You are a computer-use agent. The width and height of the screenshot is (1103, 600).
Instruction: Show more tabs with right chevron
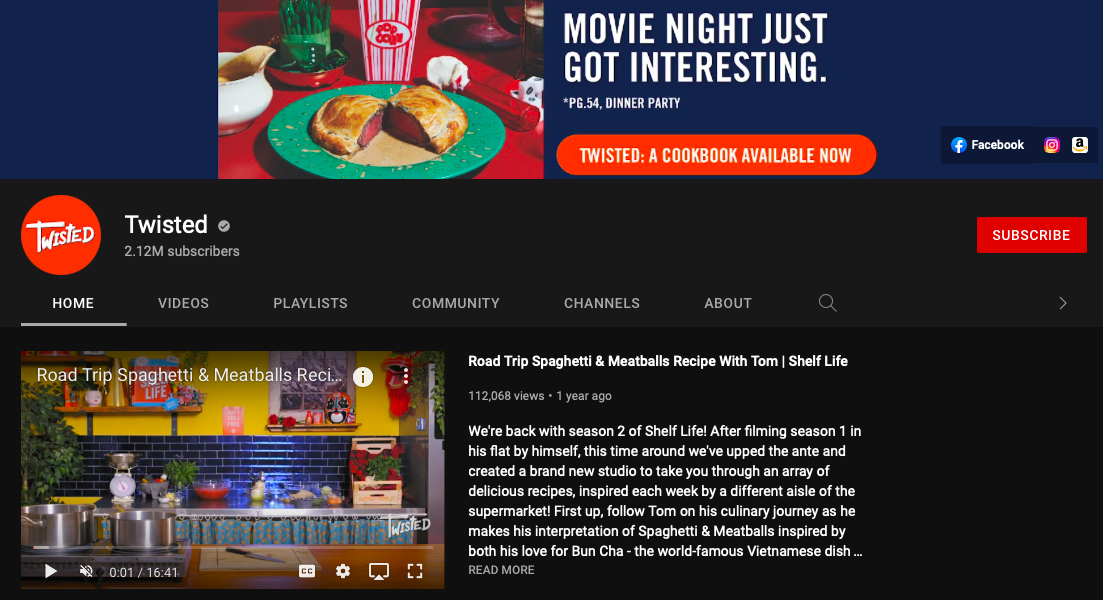(x=1063, y=303)
